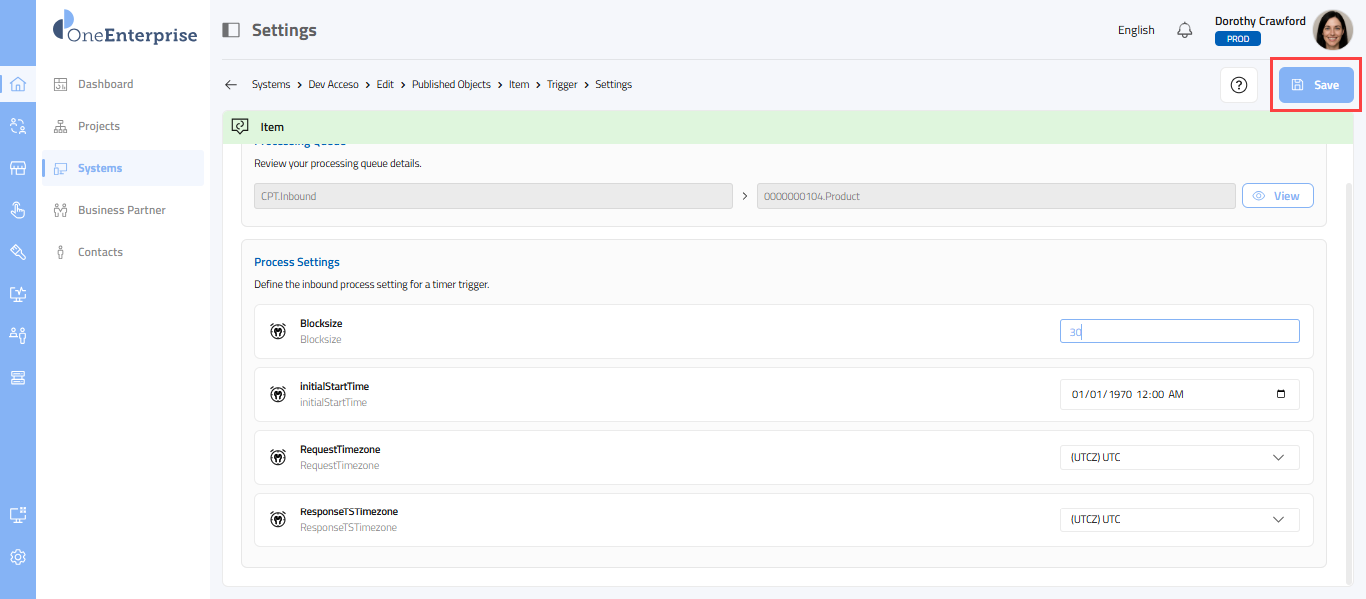Click the home icon in left rail

[18, 84]
